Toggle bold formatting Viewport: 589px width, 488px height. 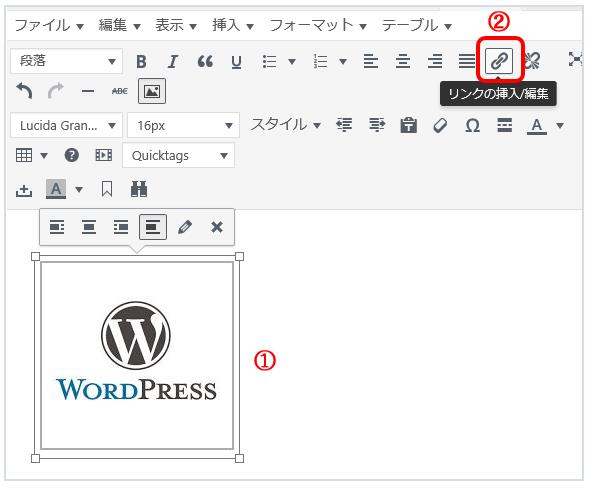coord(141,61)
